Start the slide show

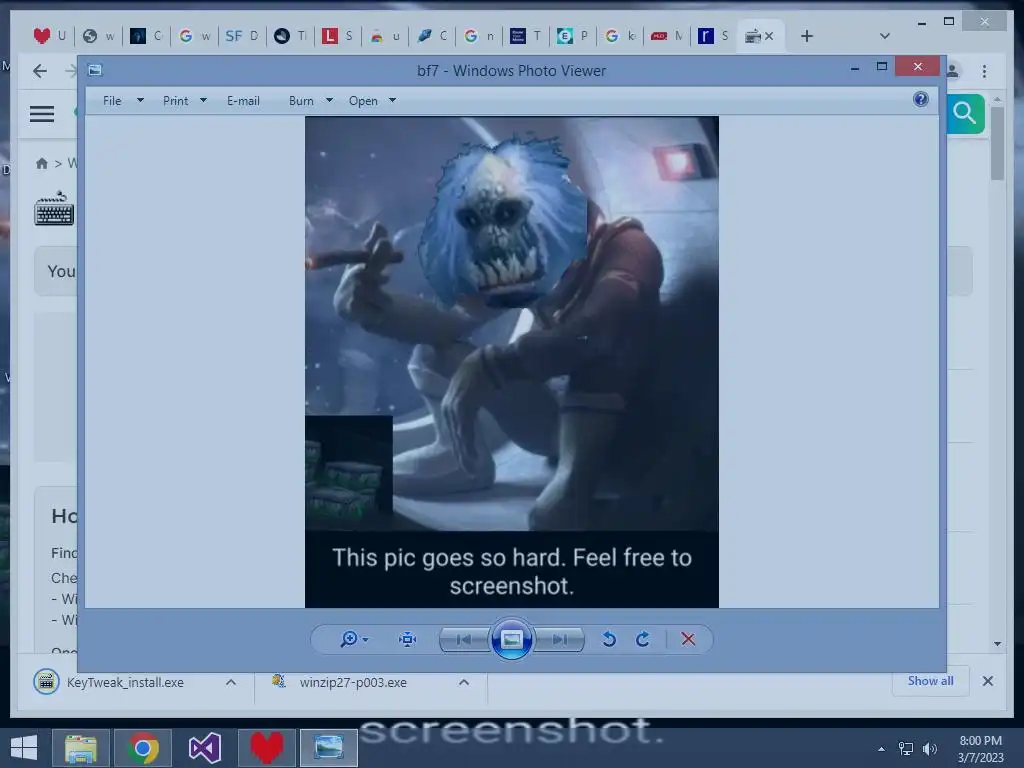coord(511,639)
